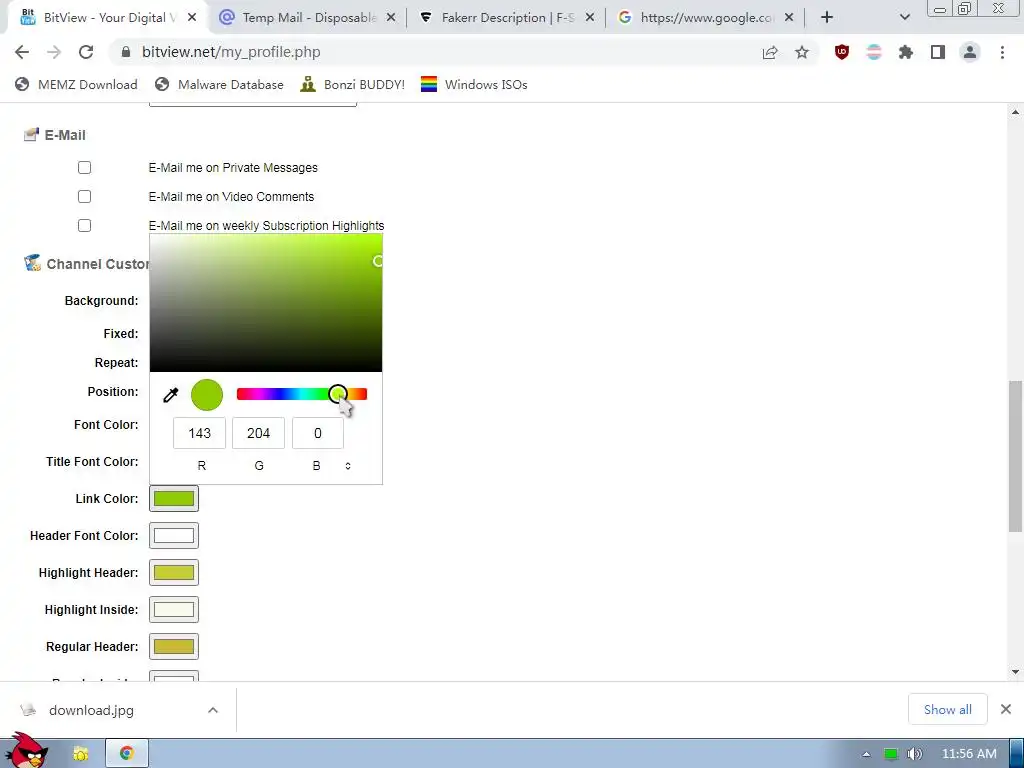The image size is (1024, 768).
Task: Click the address bar URL
Action: pyautogui.click(x=231, y=52)
